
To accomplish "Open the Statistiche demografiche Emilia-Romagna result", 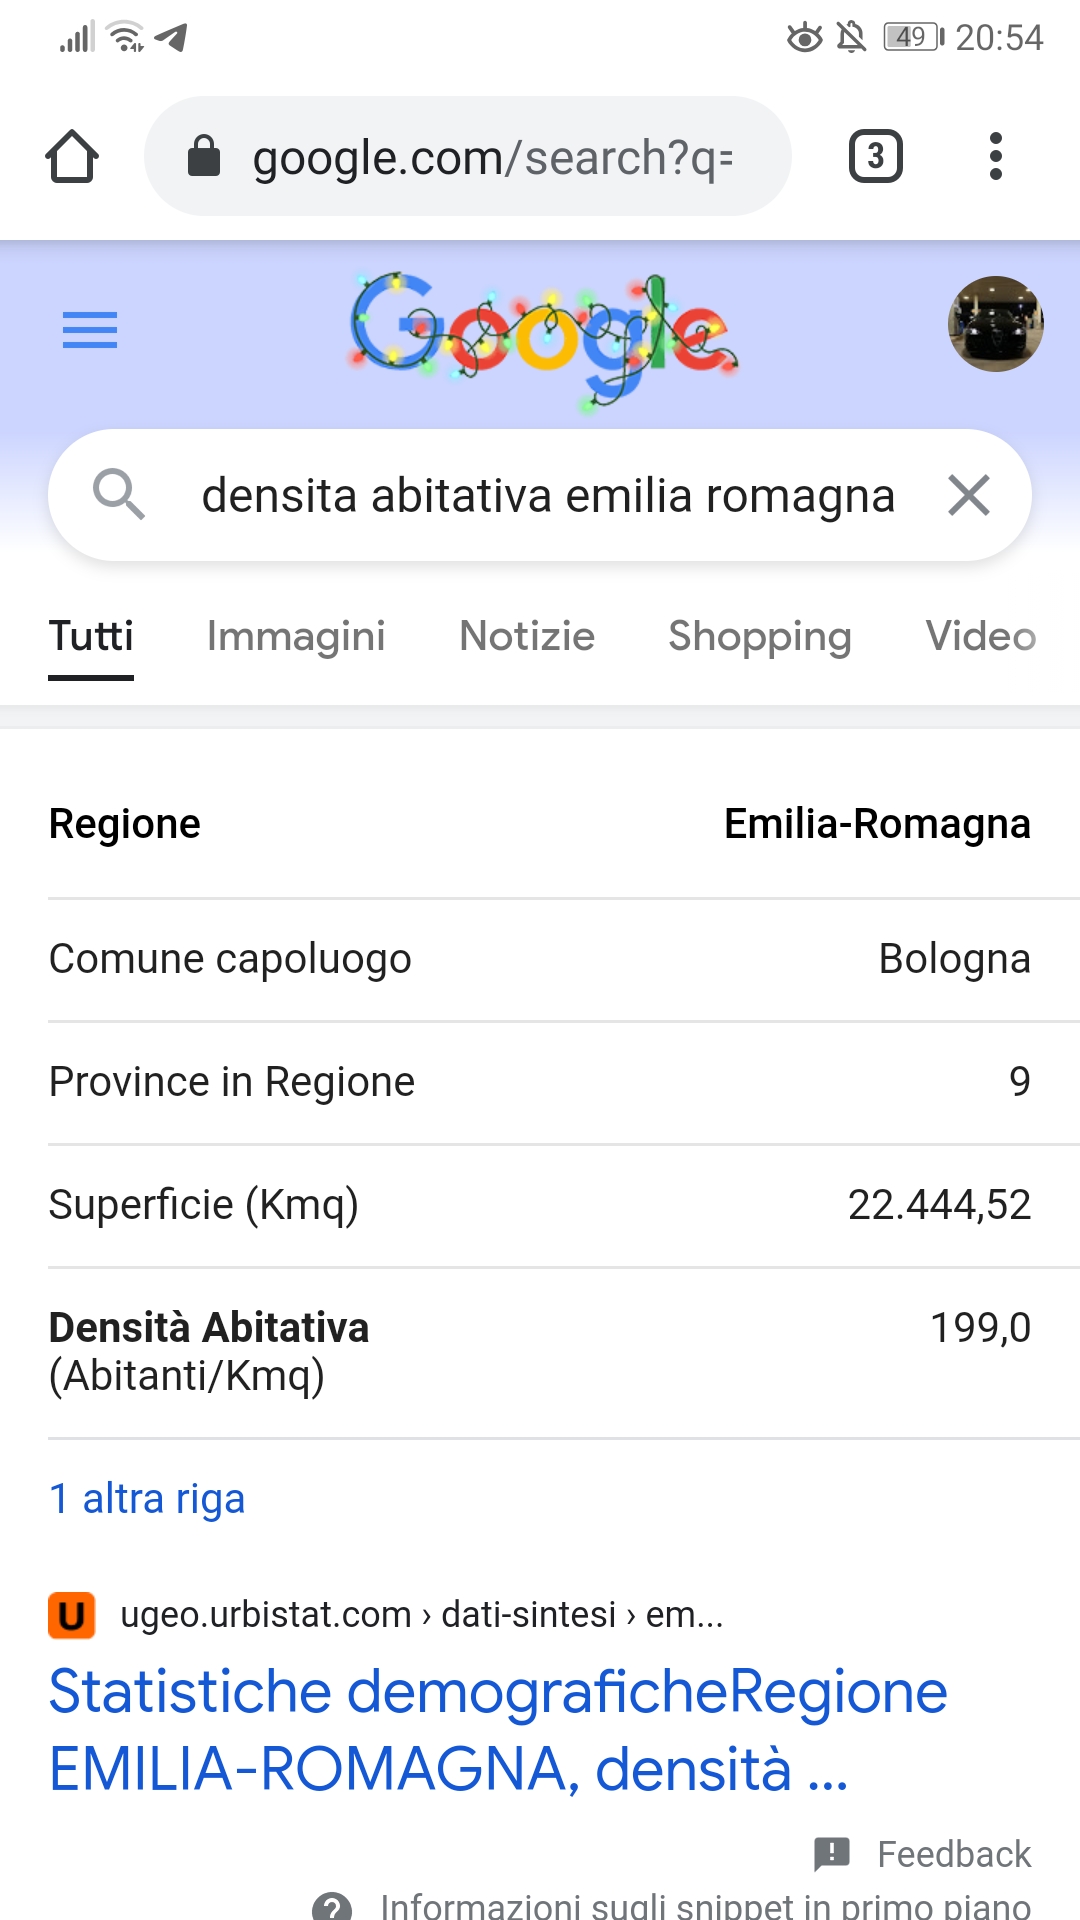I will coord(498,1730).
